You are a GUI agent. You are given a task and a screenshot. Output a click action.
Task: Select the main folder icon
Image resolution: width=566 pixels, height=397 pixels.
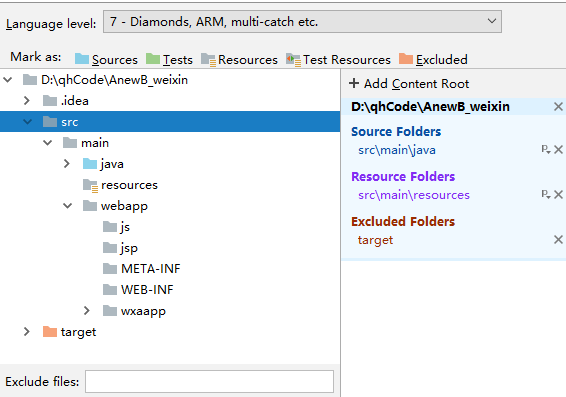[x=70, y=143]
